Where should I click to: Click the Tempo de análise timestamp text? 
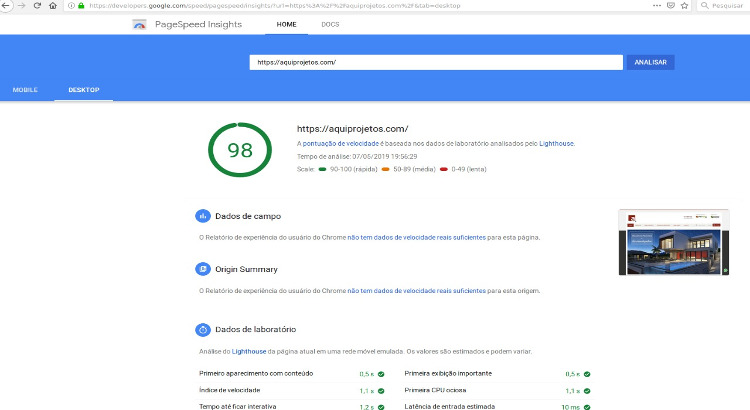pyautogui.click(x=357, y=156)
